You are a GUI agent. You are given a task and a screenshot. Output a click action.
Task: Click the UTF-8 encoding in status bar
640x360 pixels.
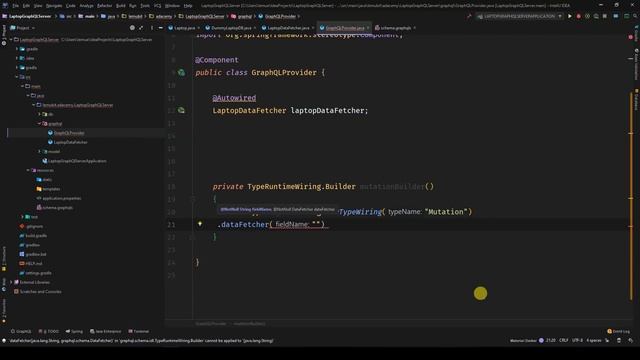pyautogui.click(x=577, y=340)
